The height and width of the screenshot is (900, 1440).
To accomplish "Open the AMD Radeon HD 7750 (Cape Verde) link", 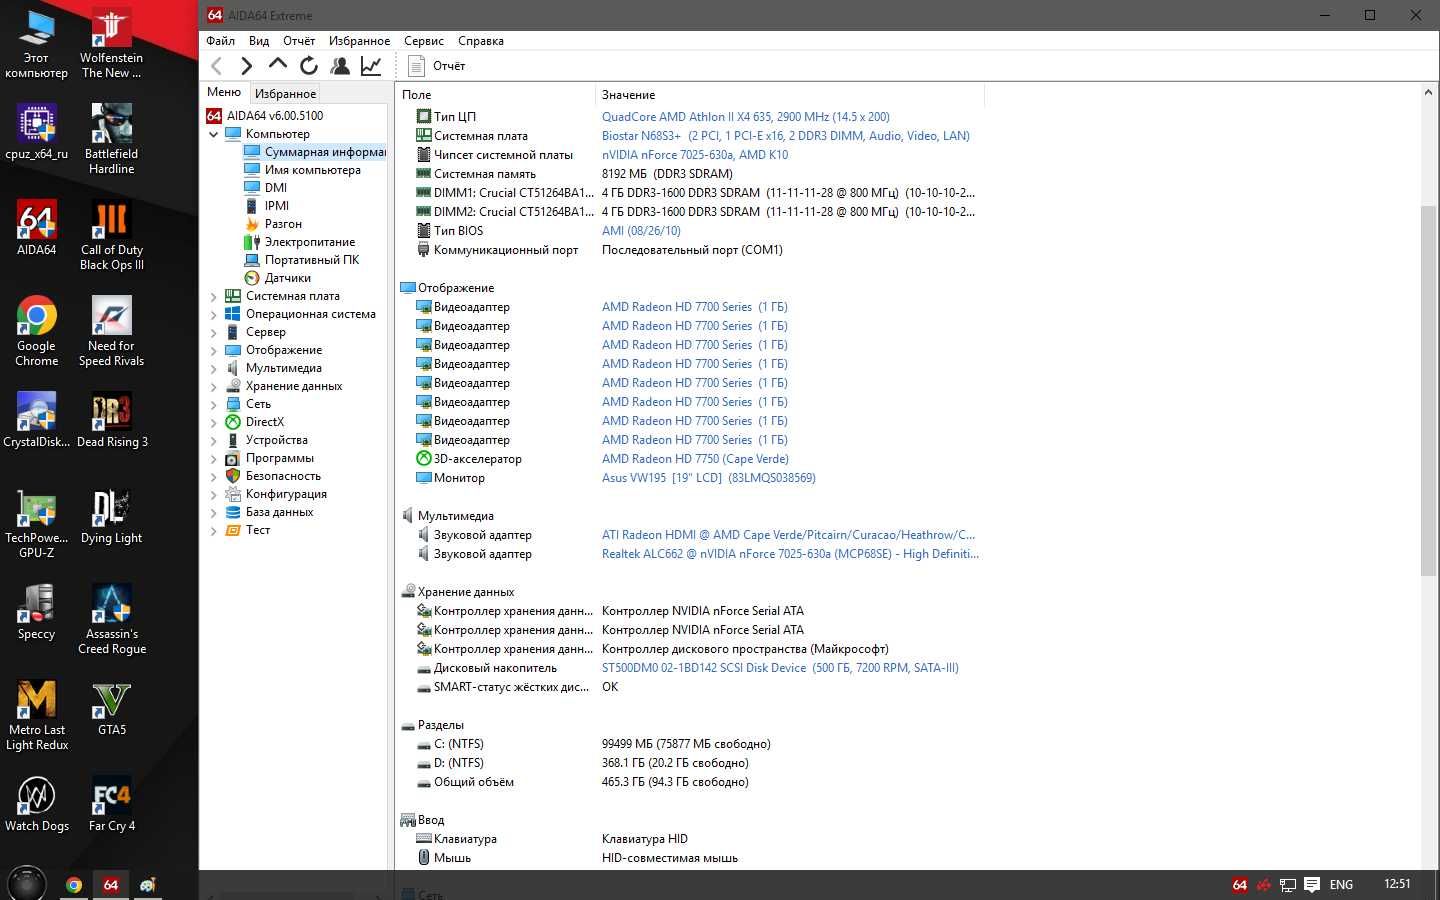I will 695,459.
